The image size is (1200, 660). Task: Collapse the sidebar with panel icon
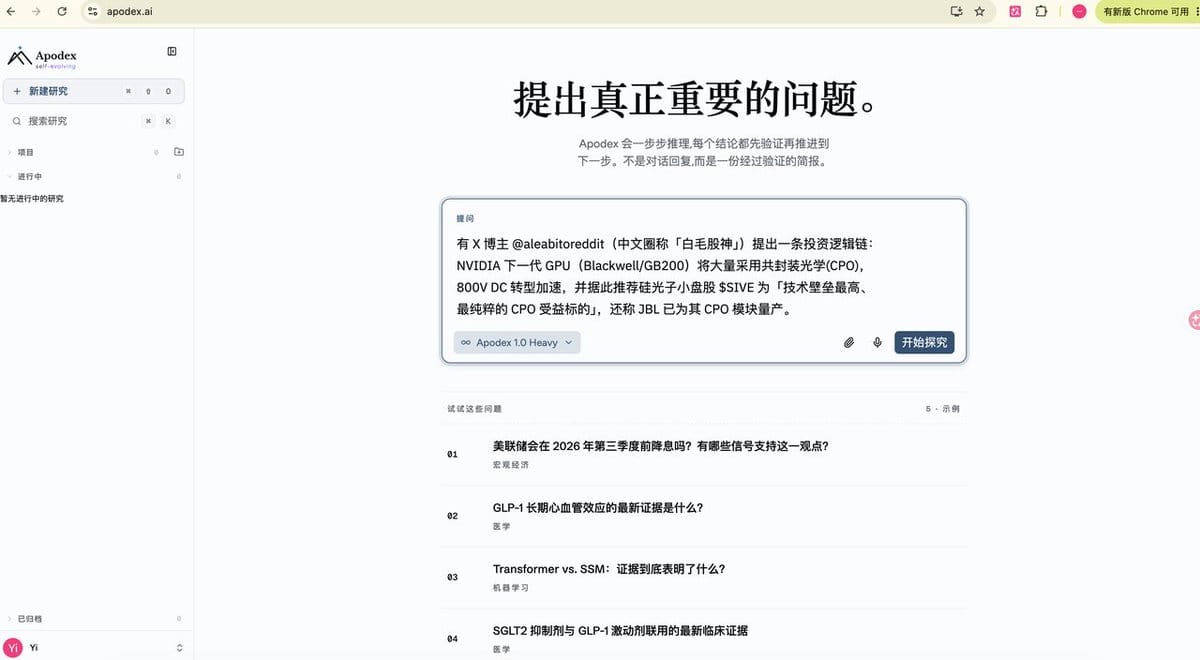pos(172,51)
